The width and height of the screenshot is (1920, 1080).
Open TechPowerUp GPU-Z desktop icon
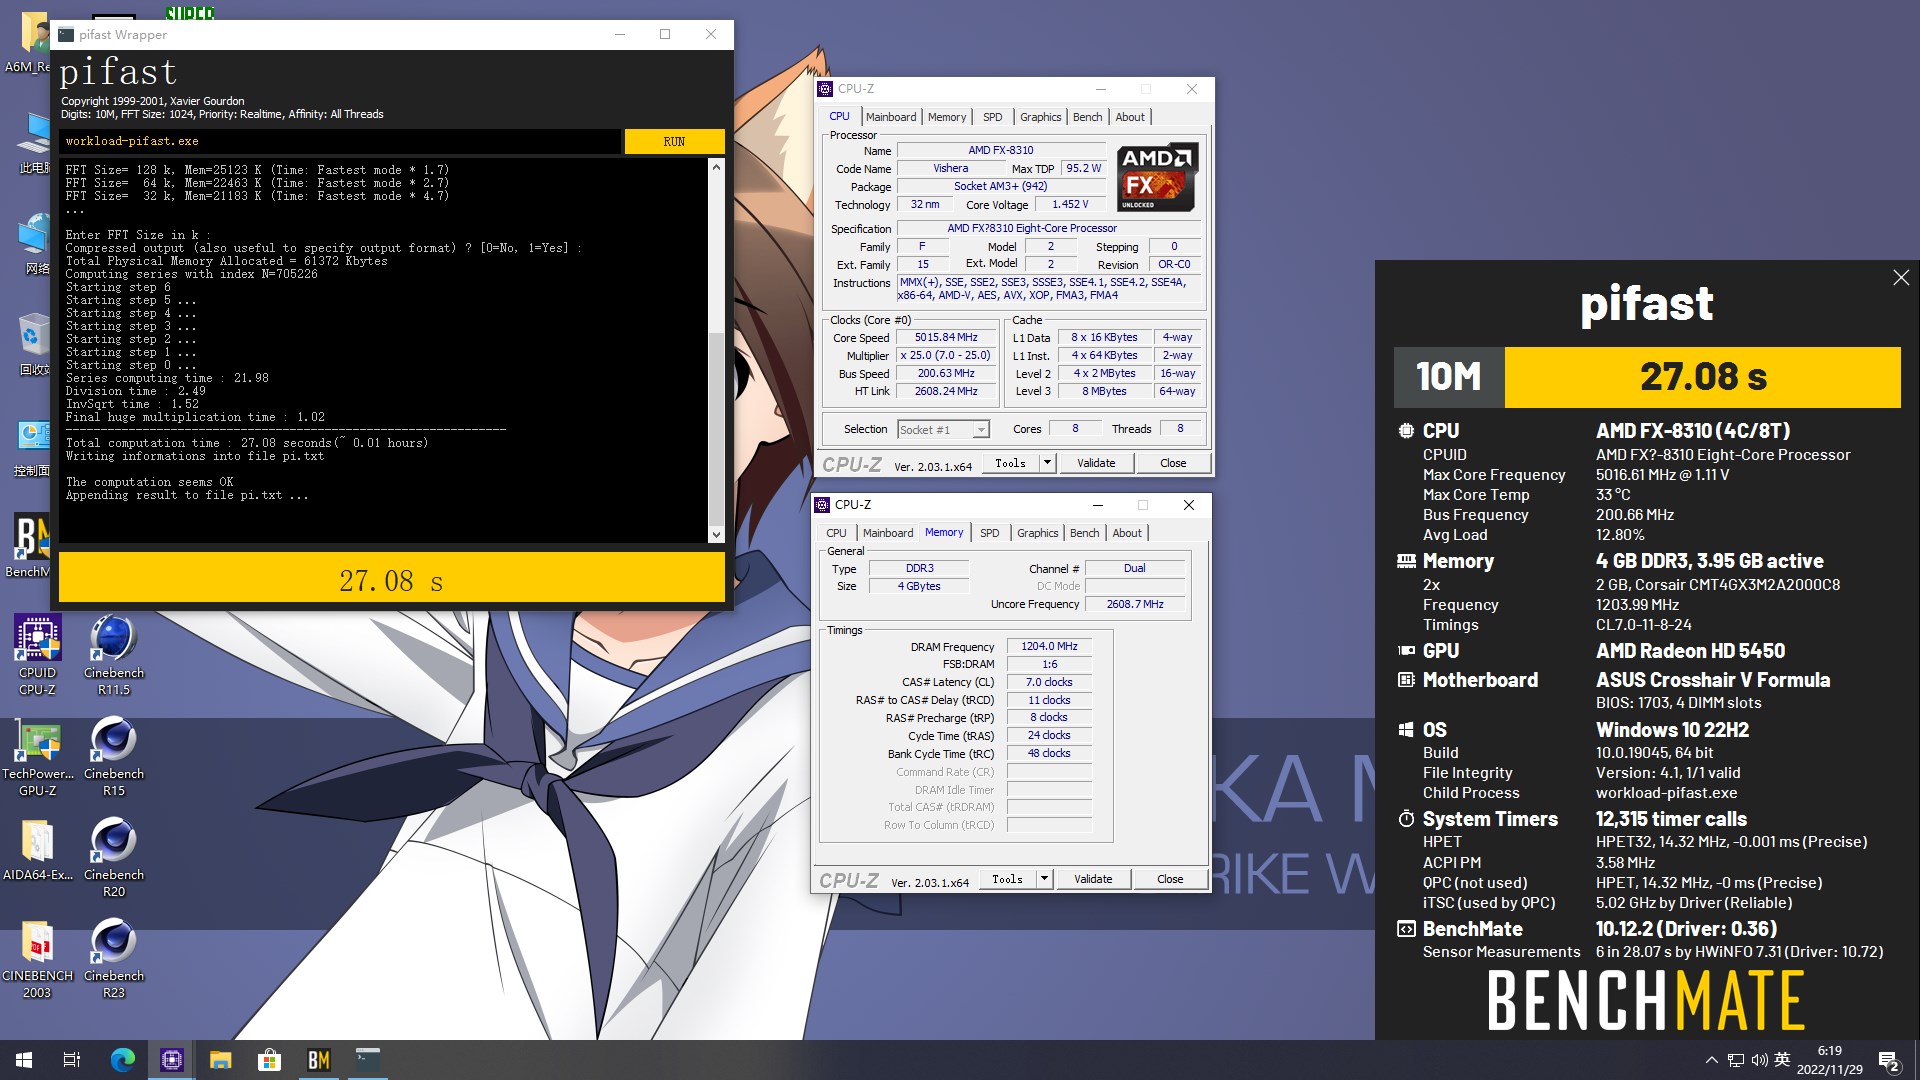(37, 756)
